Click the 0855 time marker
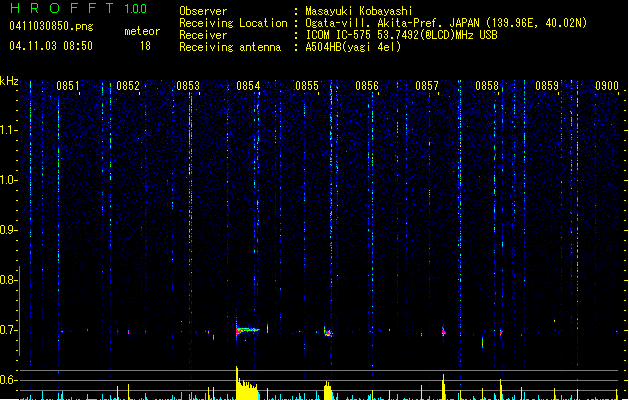This screenshot has height=400, width=629. pos(307,86)
